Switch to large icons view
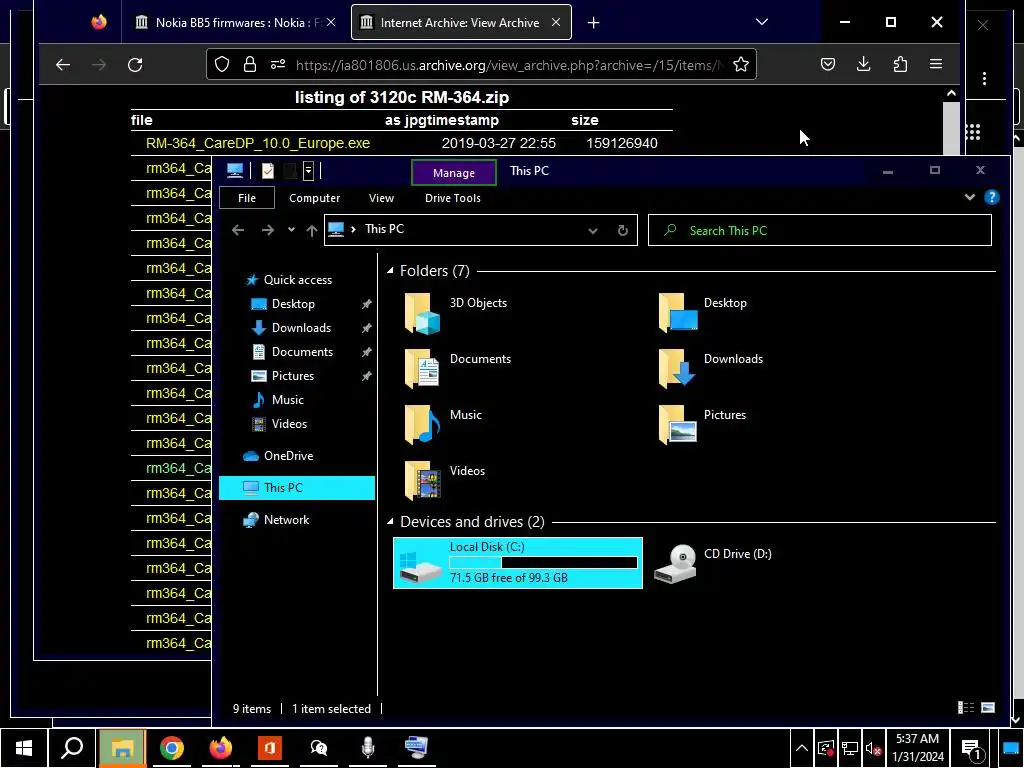The image size is (1024, 768). (x=988, y=708)
